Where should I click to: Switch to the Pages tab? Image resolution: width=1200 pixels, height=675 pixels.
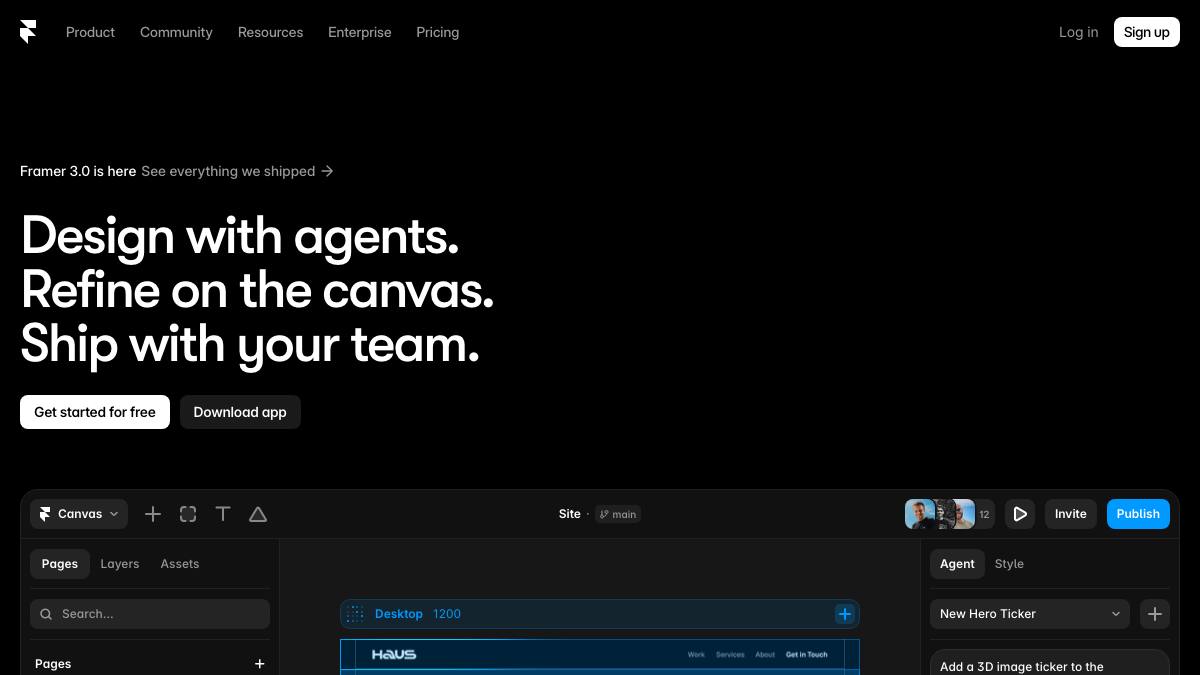pyautogui.click(x=60, y=564)
